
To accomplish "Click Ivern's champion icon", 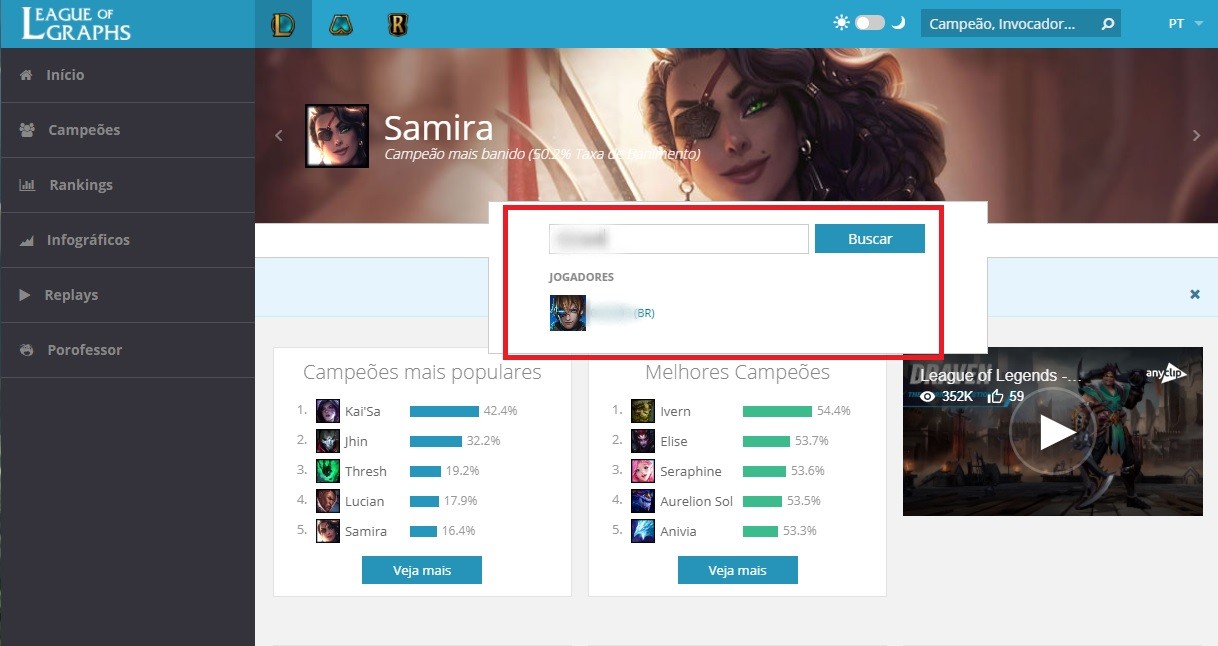I will click(x=643, y=411).
